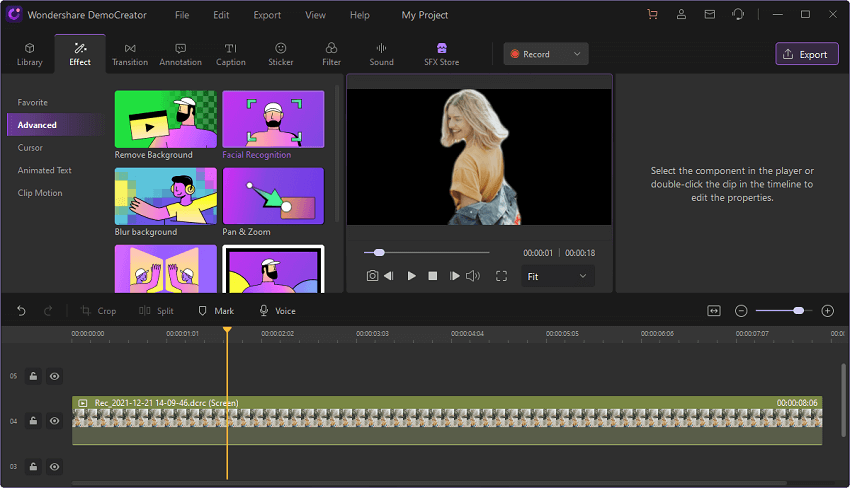
Task: Click the zoom in plus icon
Action: coord(827,311)
